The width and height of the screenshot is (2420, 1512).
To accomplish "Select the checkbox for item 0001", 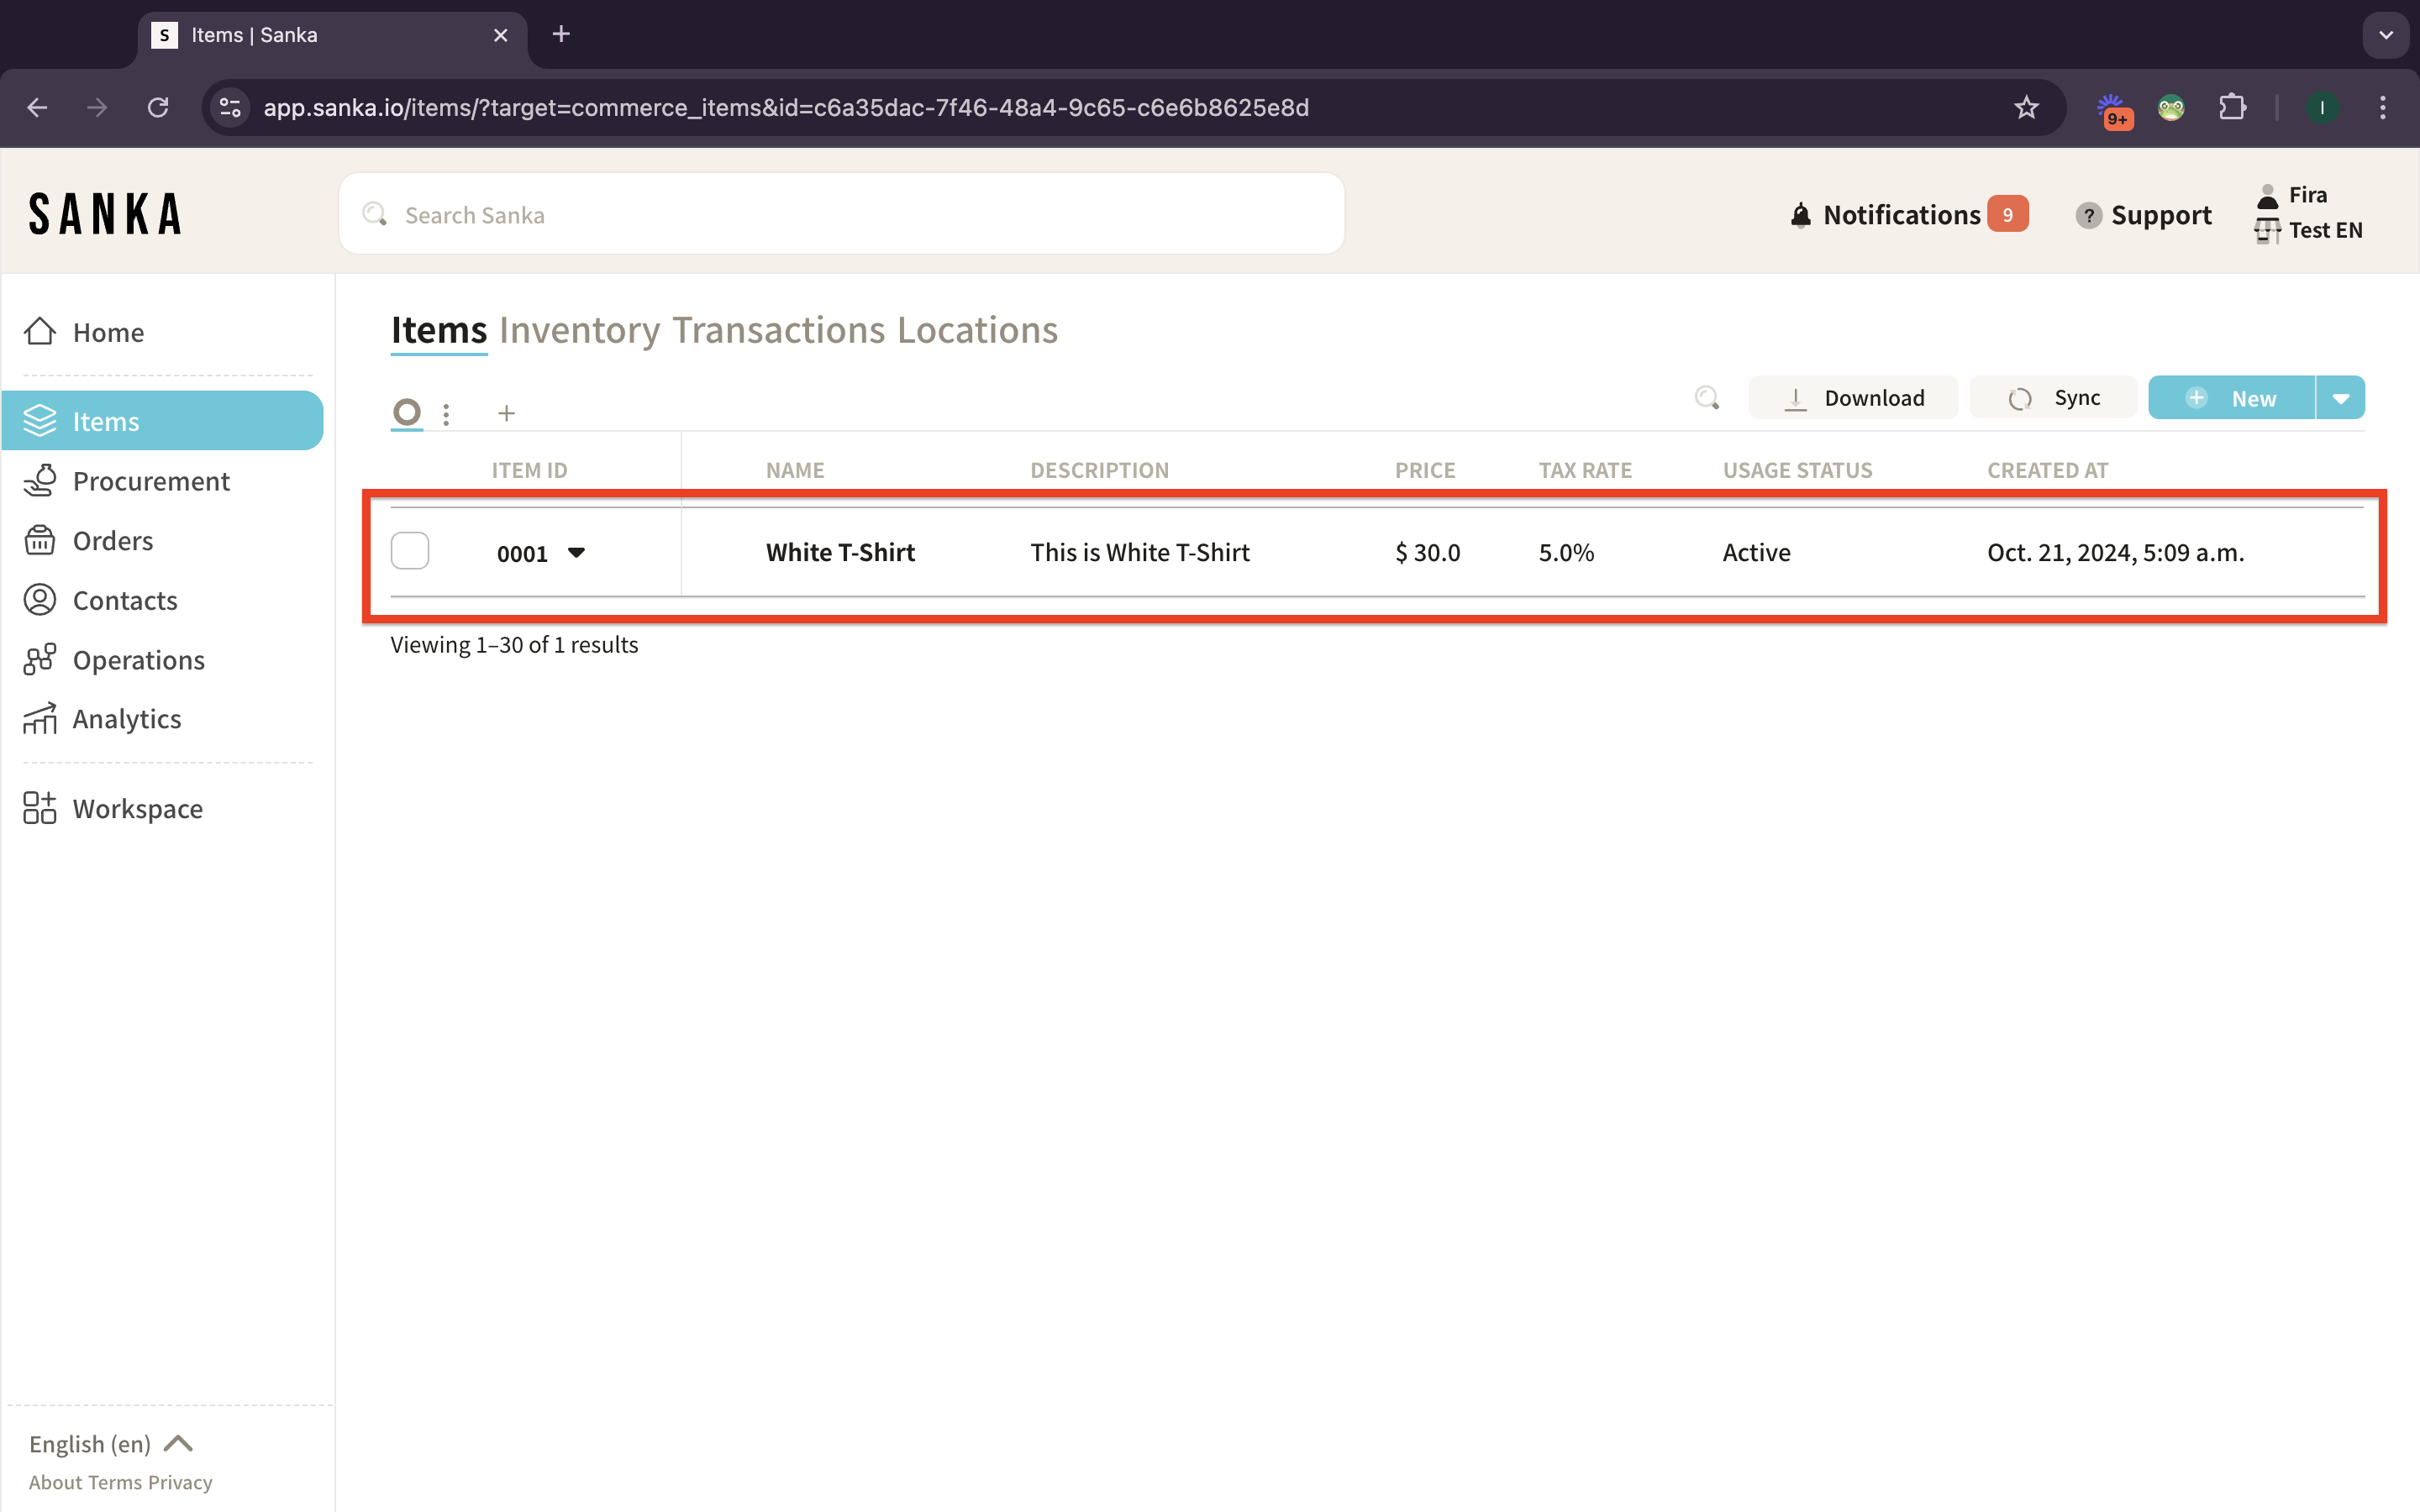I will click(410, 551).
